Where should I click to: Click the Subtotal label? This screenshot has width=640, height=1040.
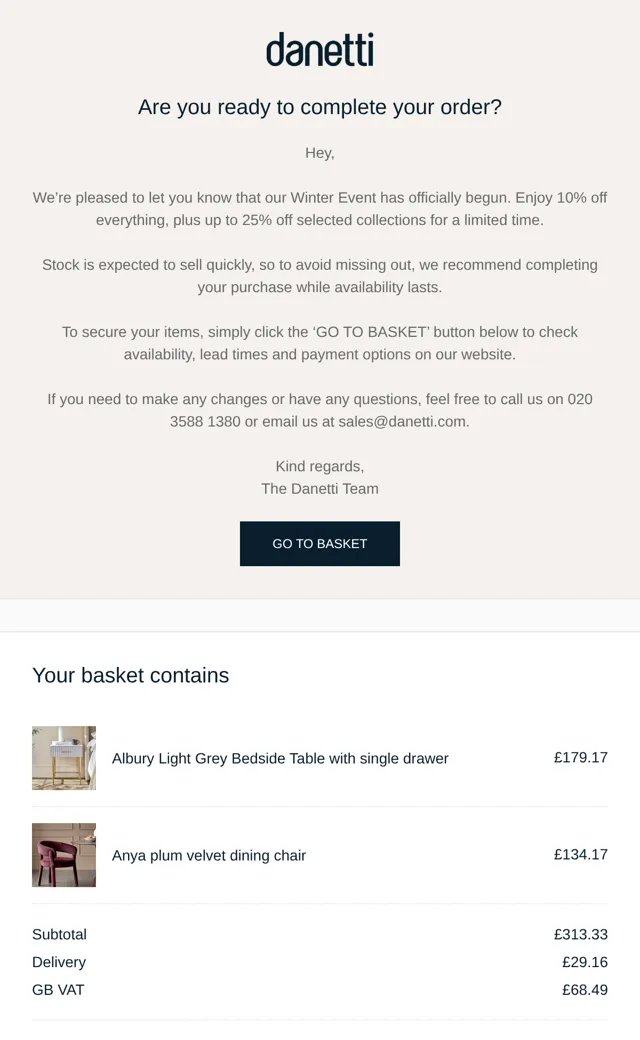59,935
